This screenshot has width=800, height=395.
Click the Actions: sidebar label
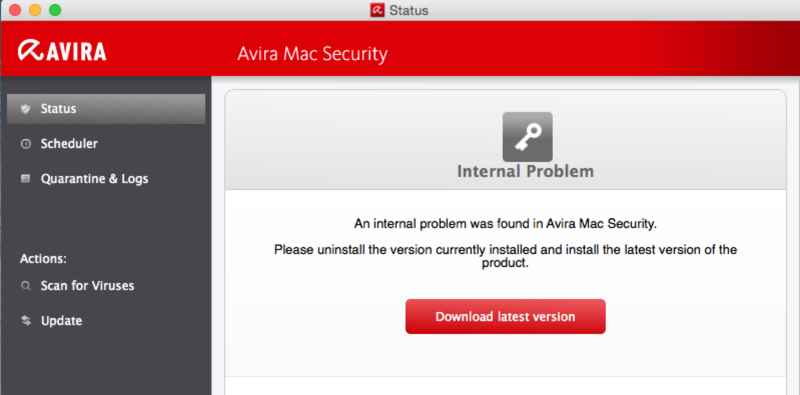point(43,259)
